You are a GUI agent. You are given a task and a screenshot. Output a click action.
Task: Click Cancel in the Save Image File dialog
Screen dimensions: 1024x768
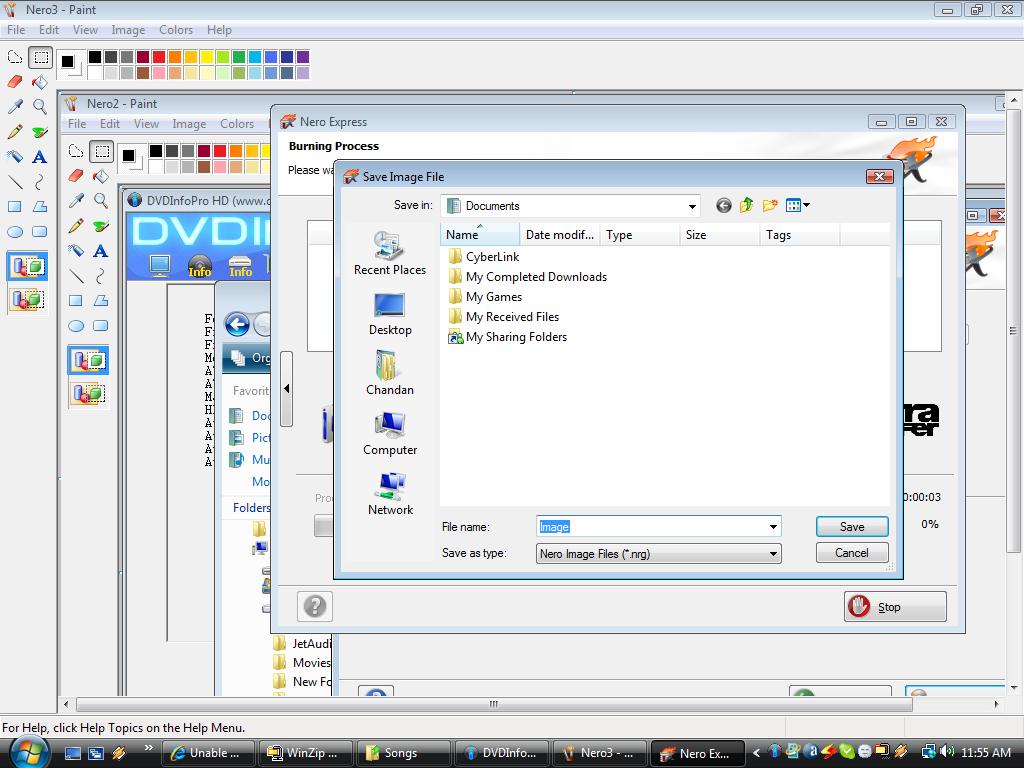(852, 552)
